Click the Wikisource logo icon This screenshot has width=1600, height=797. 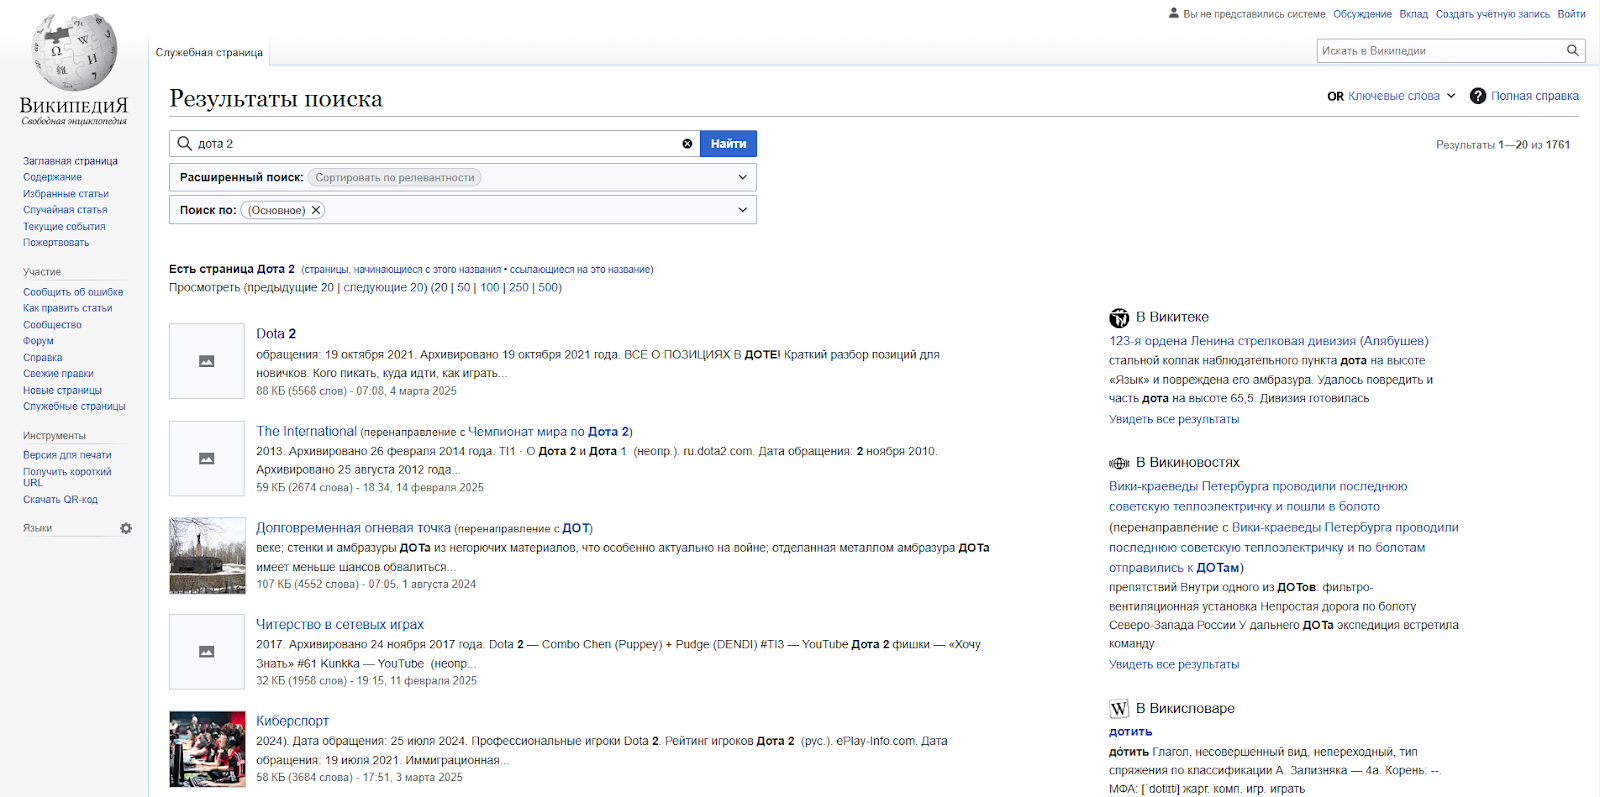(x=1119, y=318)
